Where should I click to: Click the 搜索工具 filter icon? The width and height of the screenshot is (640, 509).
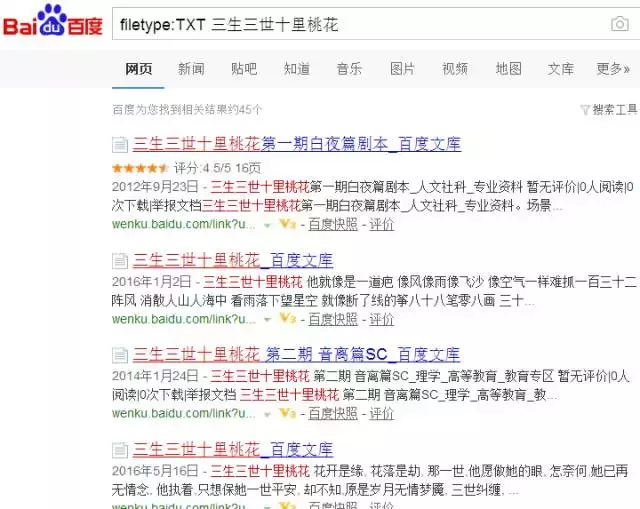tap(585, 110)
